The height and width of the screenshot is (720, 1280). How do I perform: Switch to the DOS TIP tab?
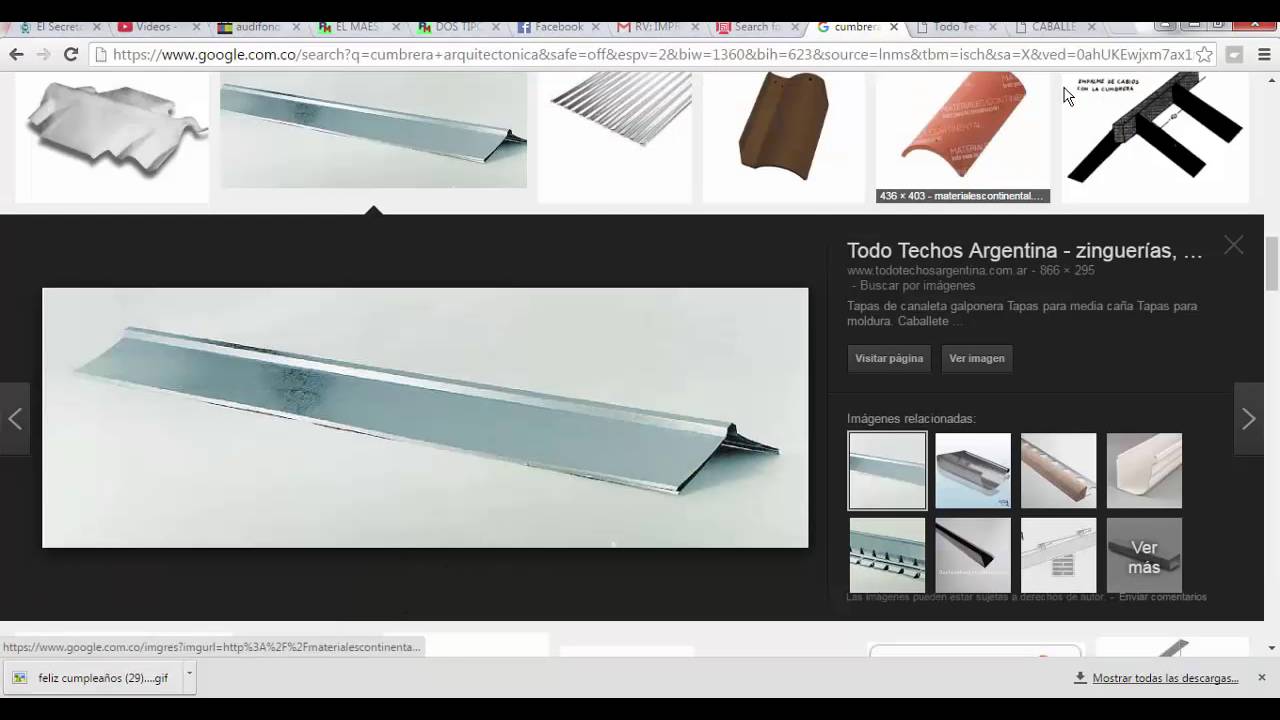(455, 27)
